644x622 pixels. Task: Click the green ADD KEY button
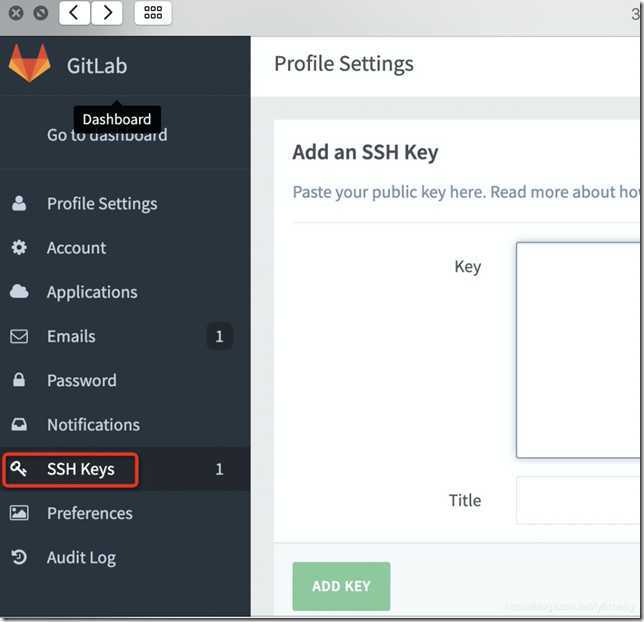click(x=341, y=586)
